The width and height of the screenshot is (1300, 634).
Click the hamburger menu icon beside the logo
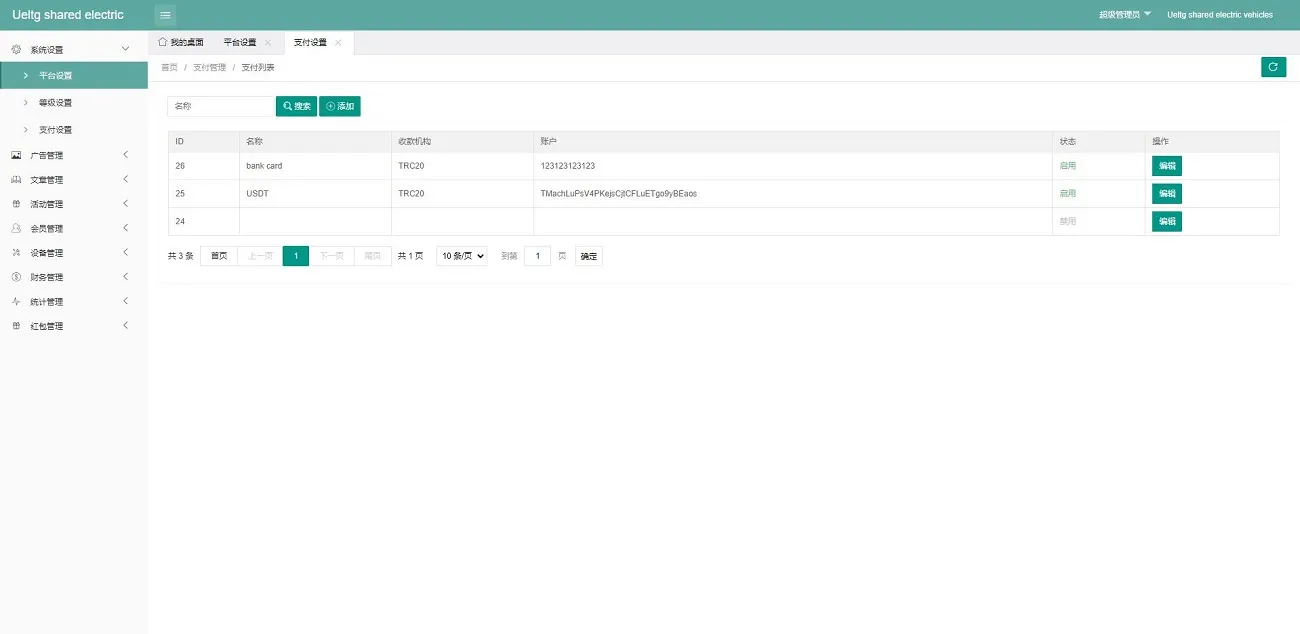[x=164, y=15]
